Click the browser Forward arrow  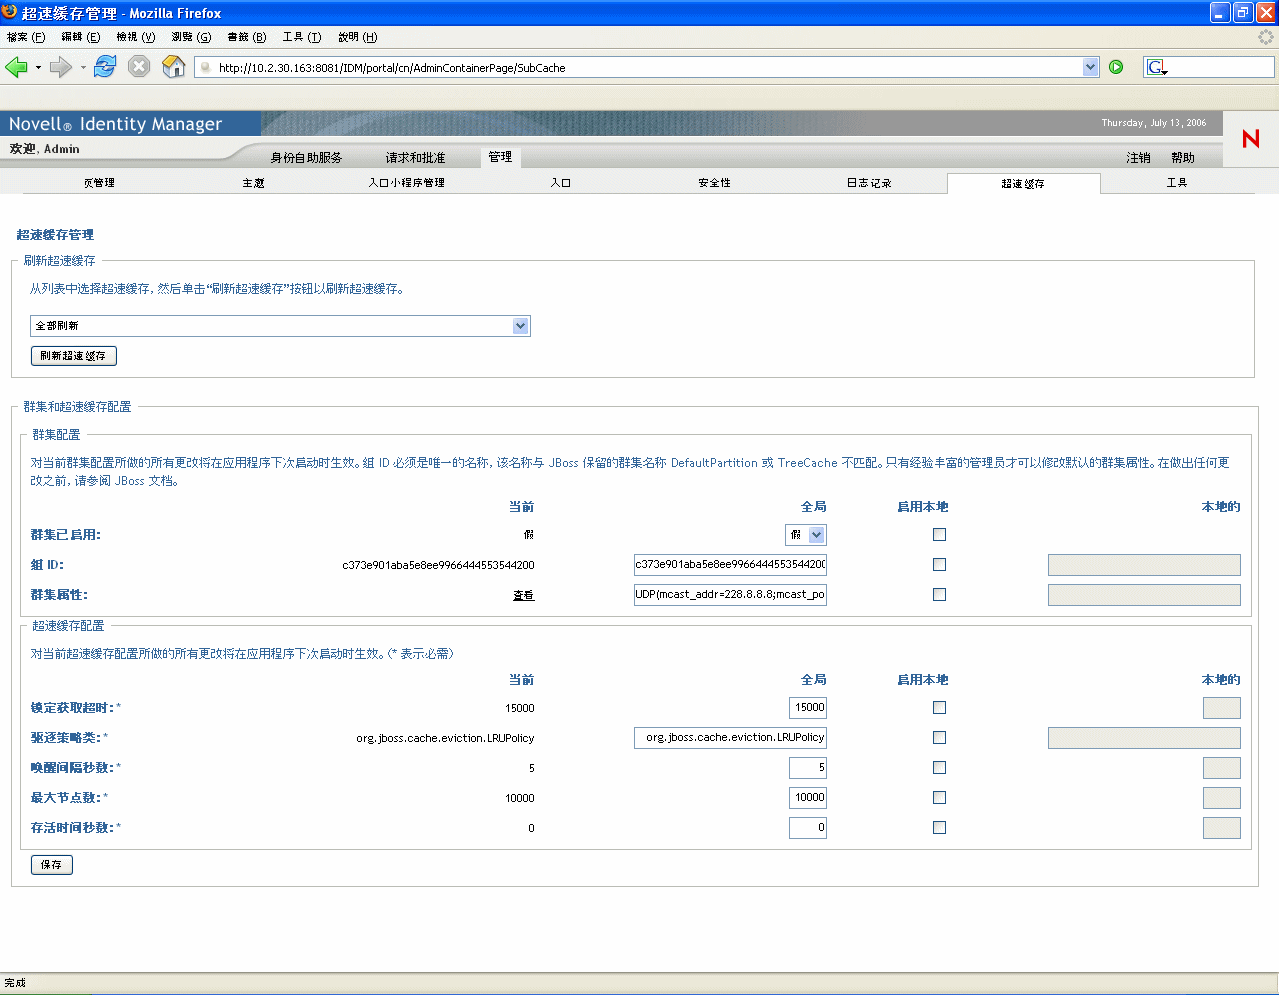(x=60, y=67)
